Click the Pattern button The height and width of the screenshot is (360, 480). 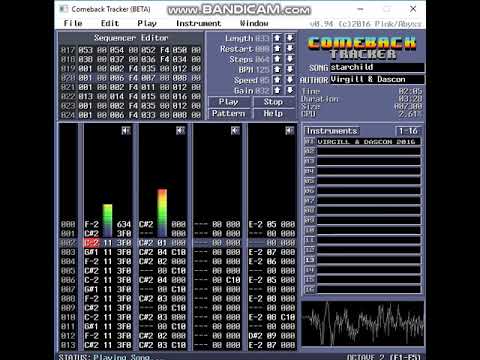(x=229, y=114)
